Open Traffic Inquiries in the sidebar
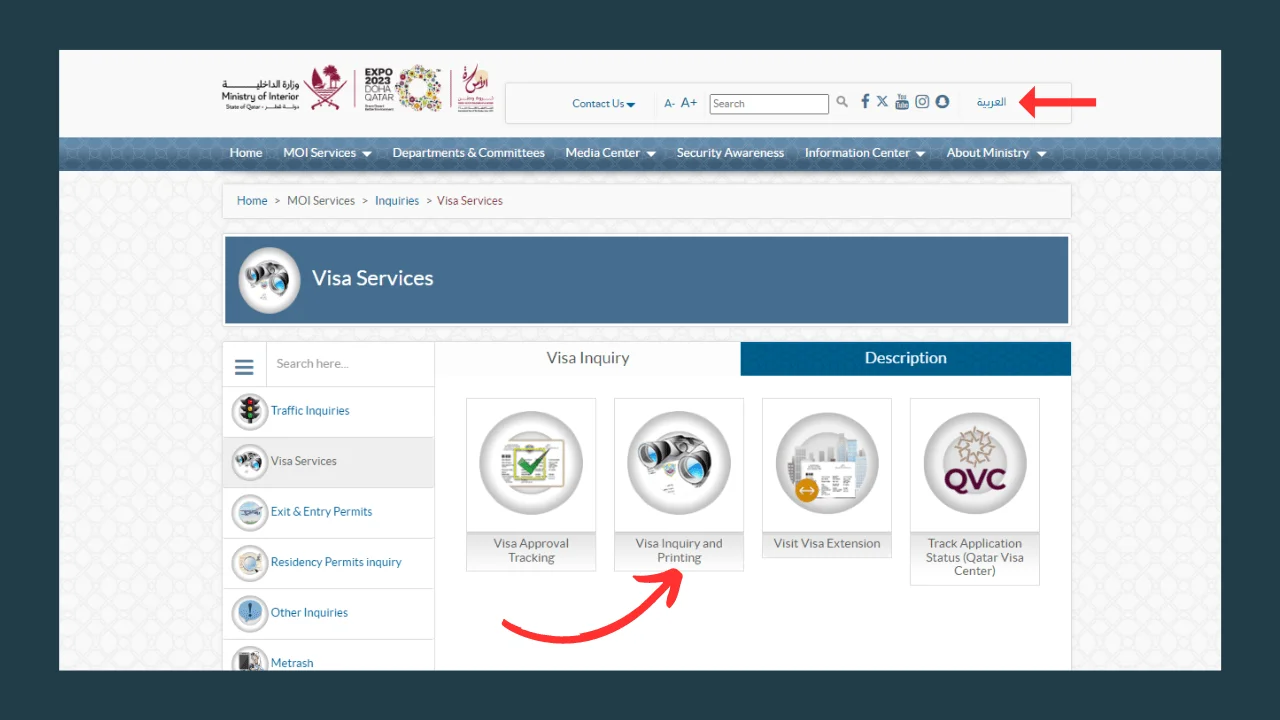 point(310,411)
